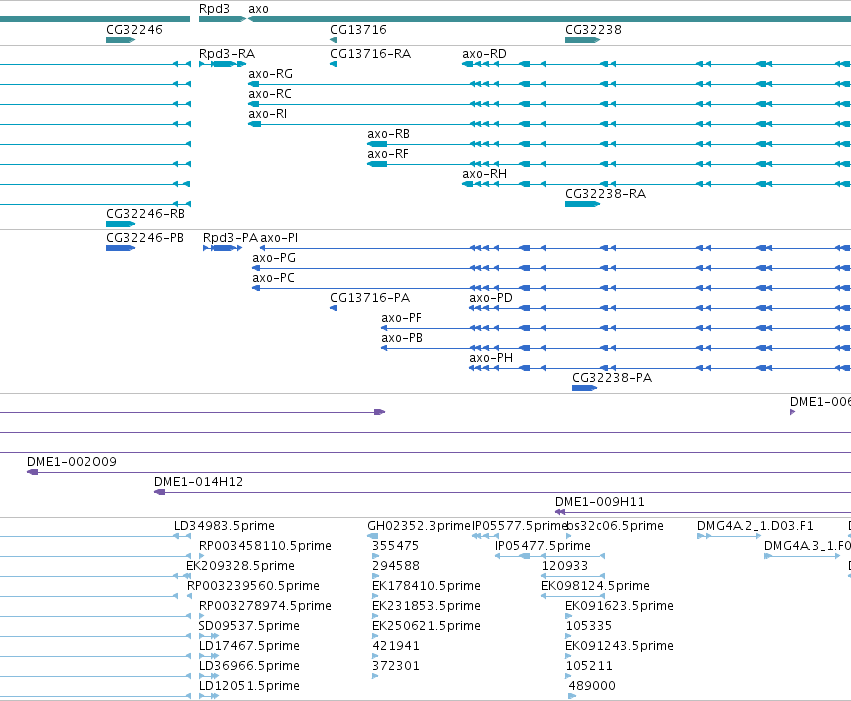The height and width of the screenshot is (701, 851).
Task: Click the axo-RB transcript first exon
Action: click(377, 144)
